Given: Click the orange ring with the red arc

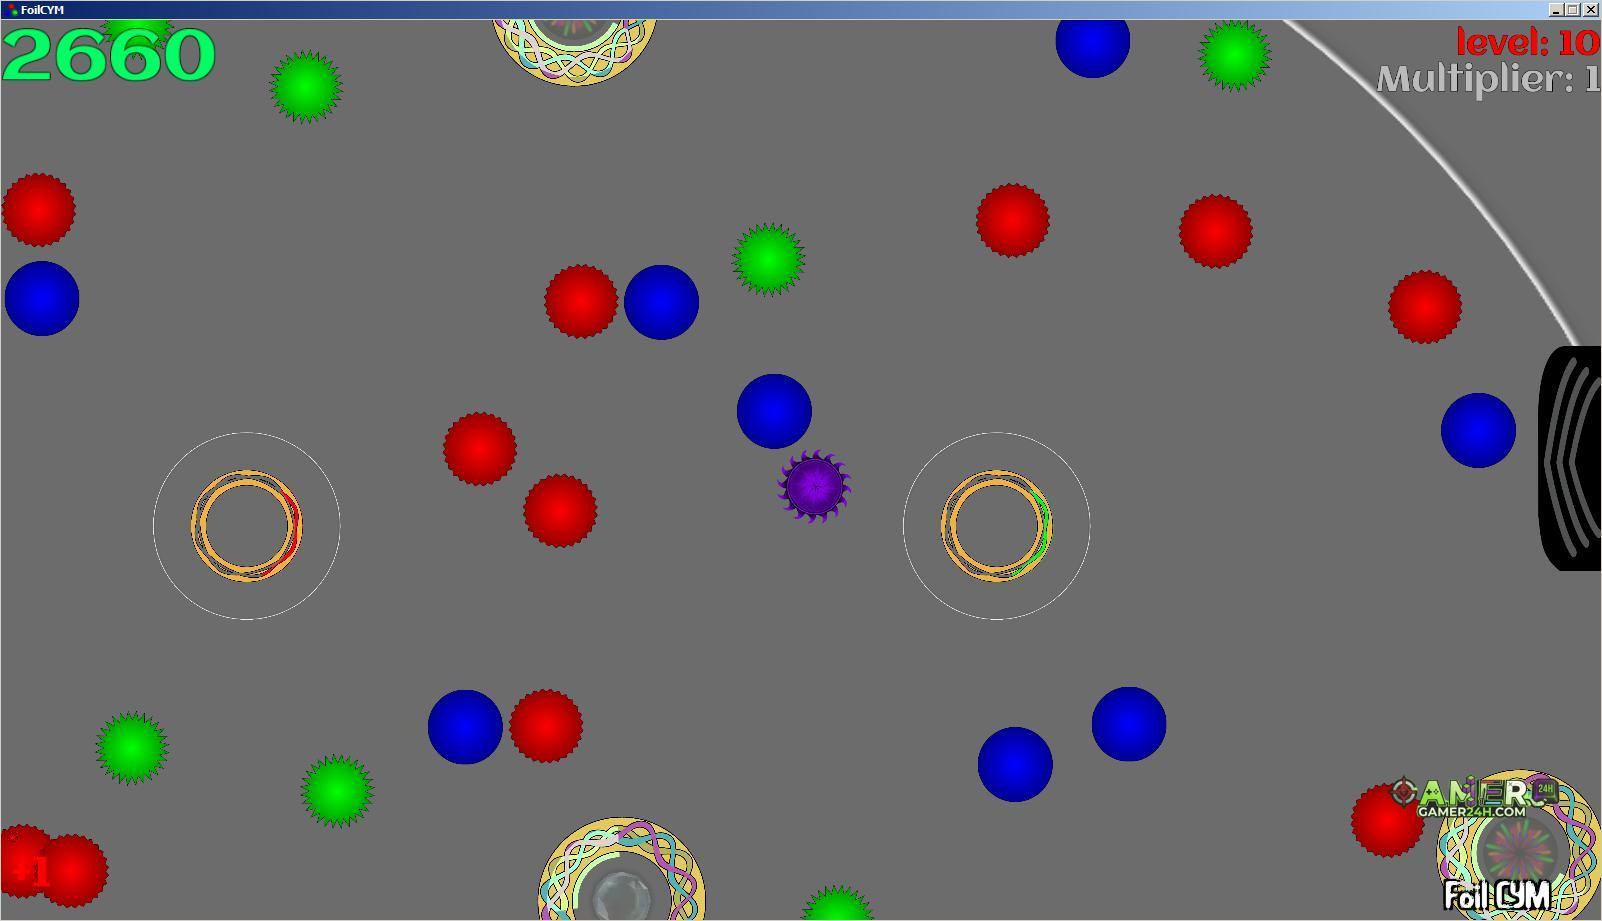Looking at the screenshot, I should (246, 525).
